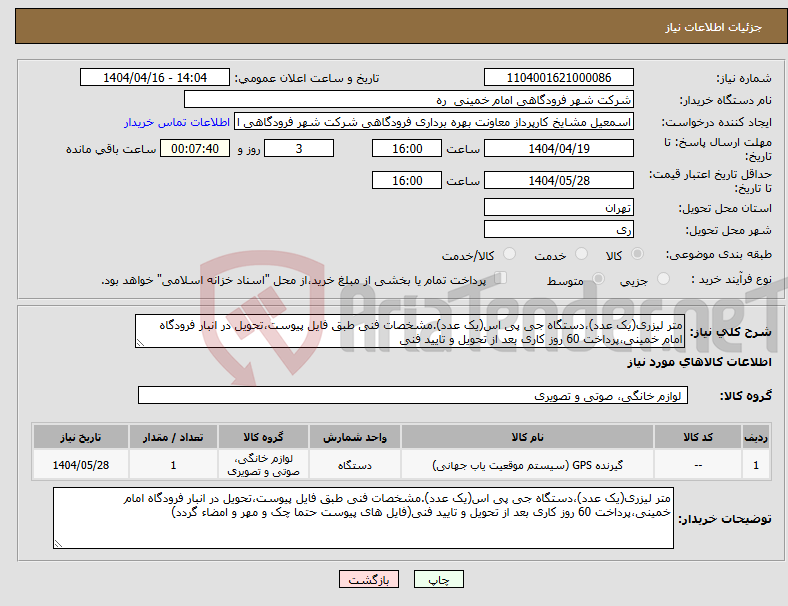Click the اطلاعات کالاهای مورد نیاز section heading
Viewport: 788px width, 606px height.
point(699,362)
